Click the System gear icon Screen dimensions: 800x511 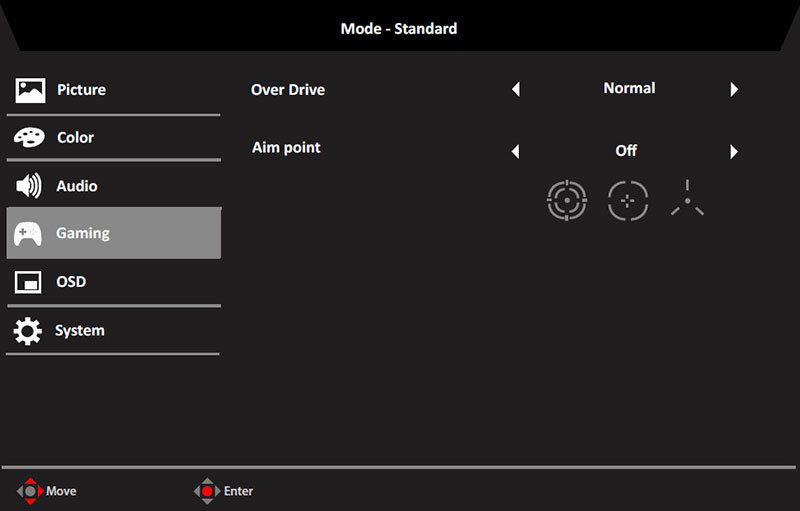pos(28,331)
